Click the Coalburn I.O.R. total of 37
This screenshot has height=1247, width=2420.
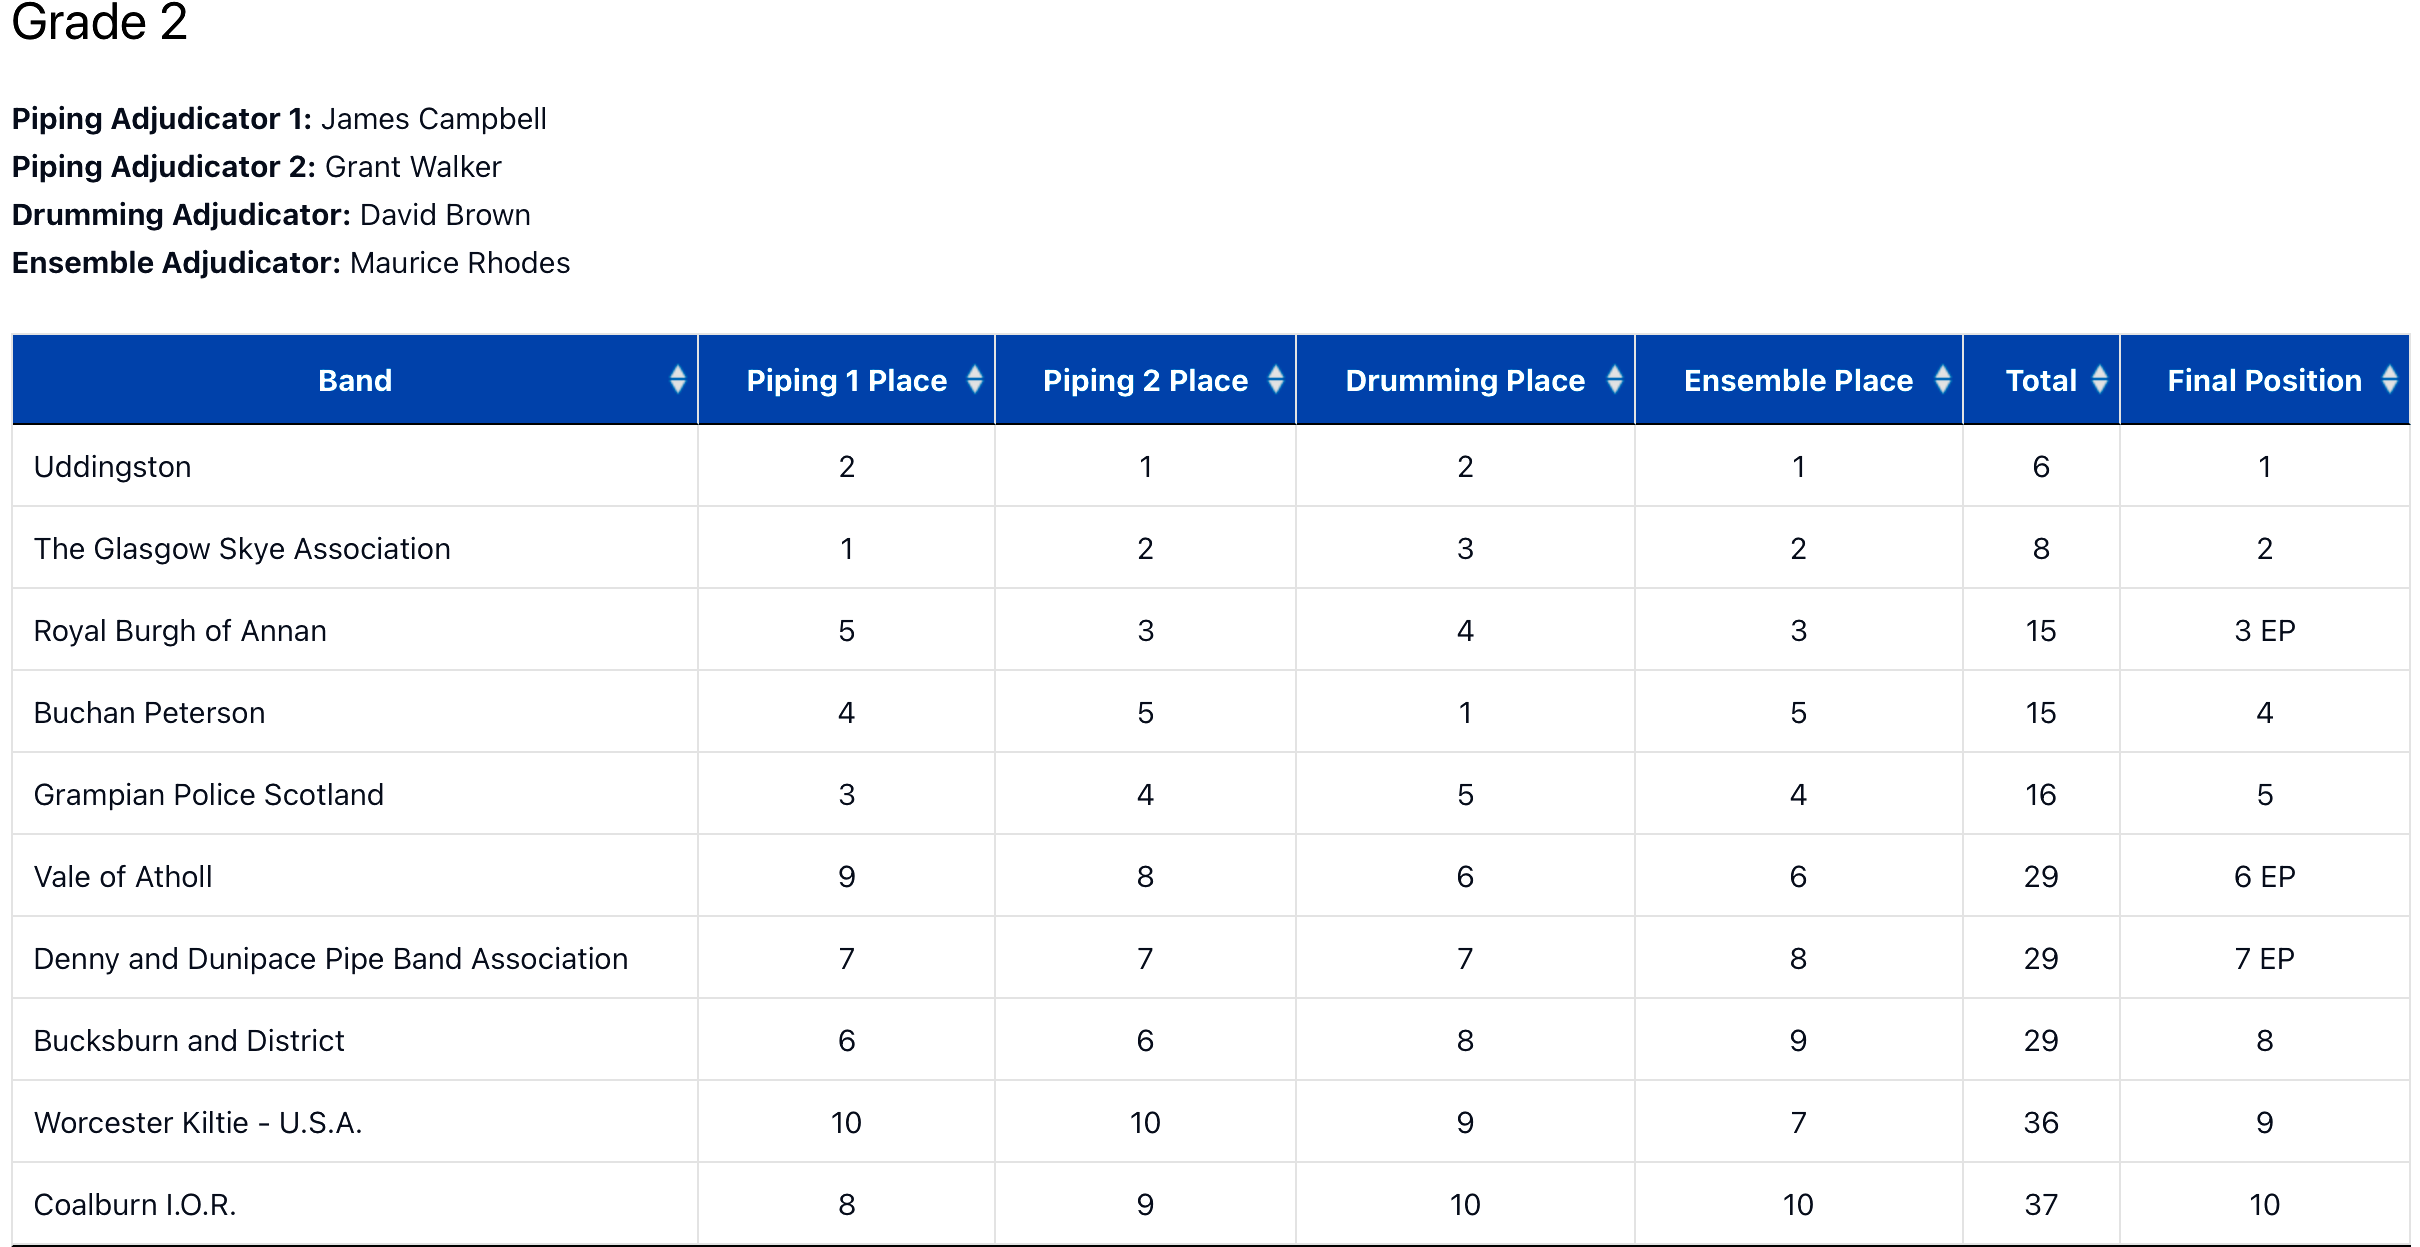pyautogui.click(x=2040, y=1205)
